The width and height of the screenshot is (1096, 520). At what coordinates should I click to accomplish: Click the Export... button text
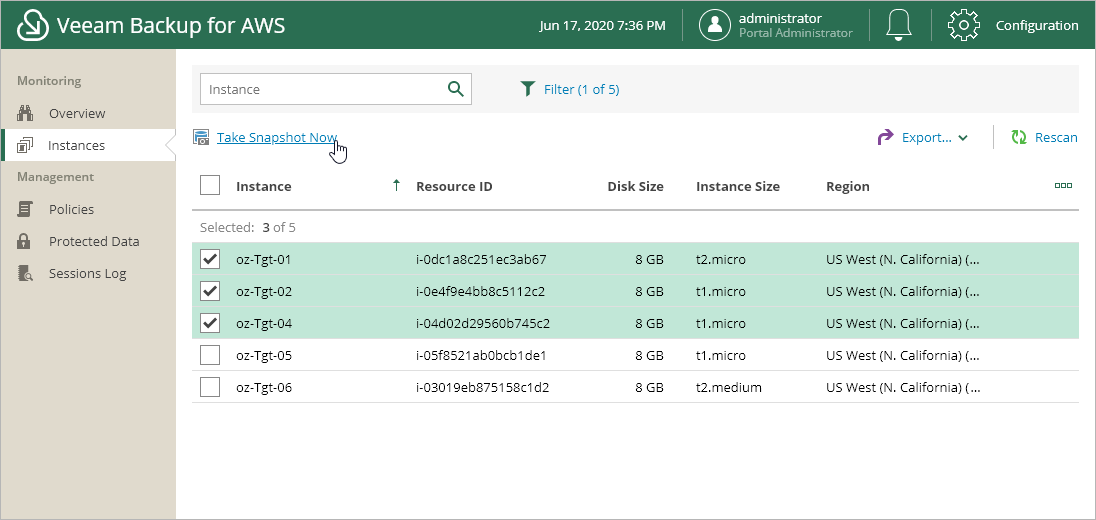pyautogui.click(x=927, y=137)
